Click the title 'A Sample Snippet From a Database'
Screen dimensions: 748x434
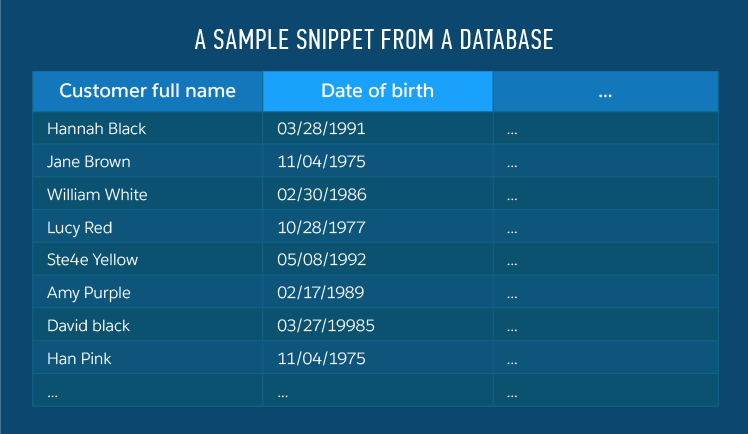coord(374,41)
